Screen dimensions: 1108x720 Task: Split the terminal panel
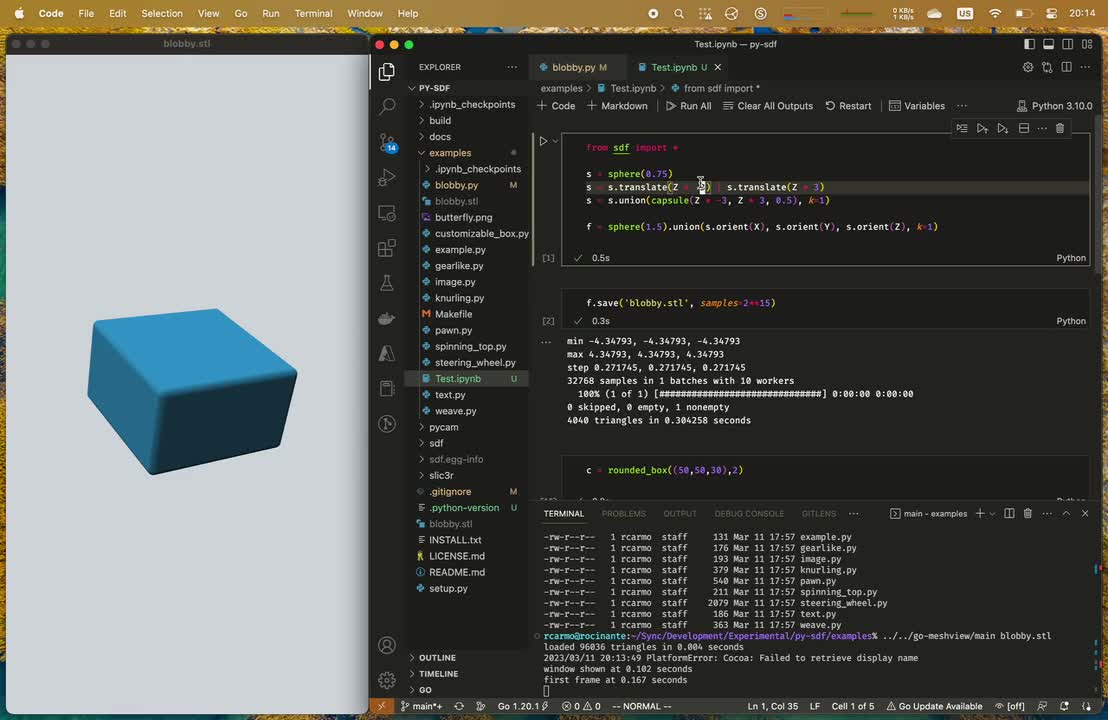coord(1009,514)
